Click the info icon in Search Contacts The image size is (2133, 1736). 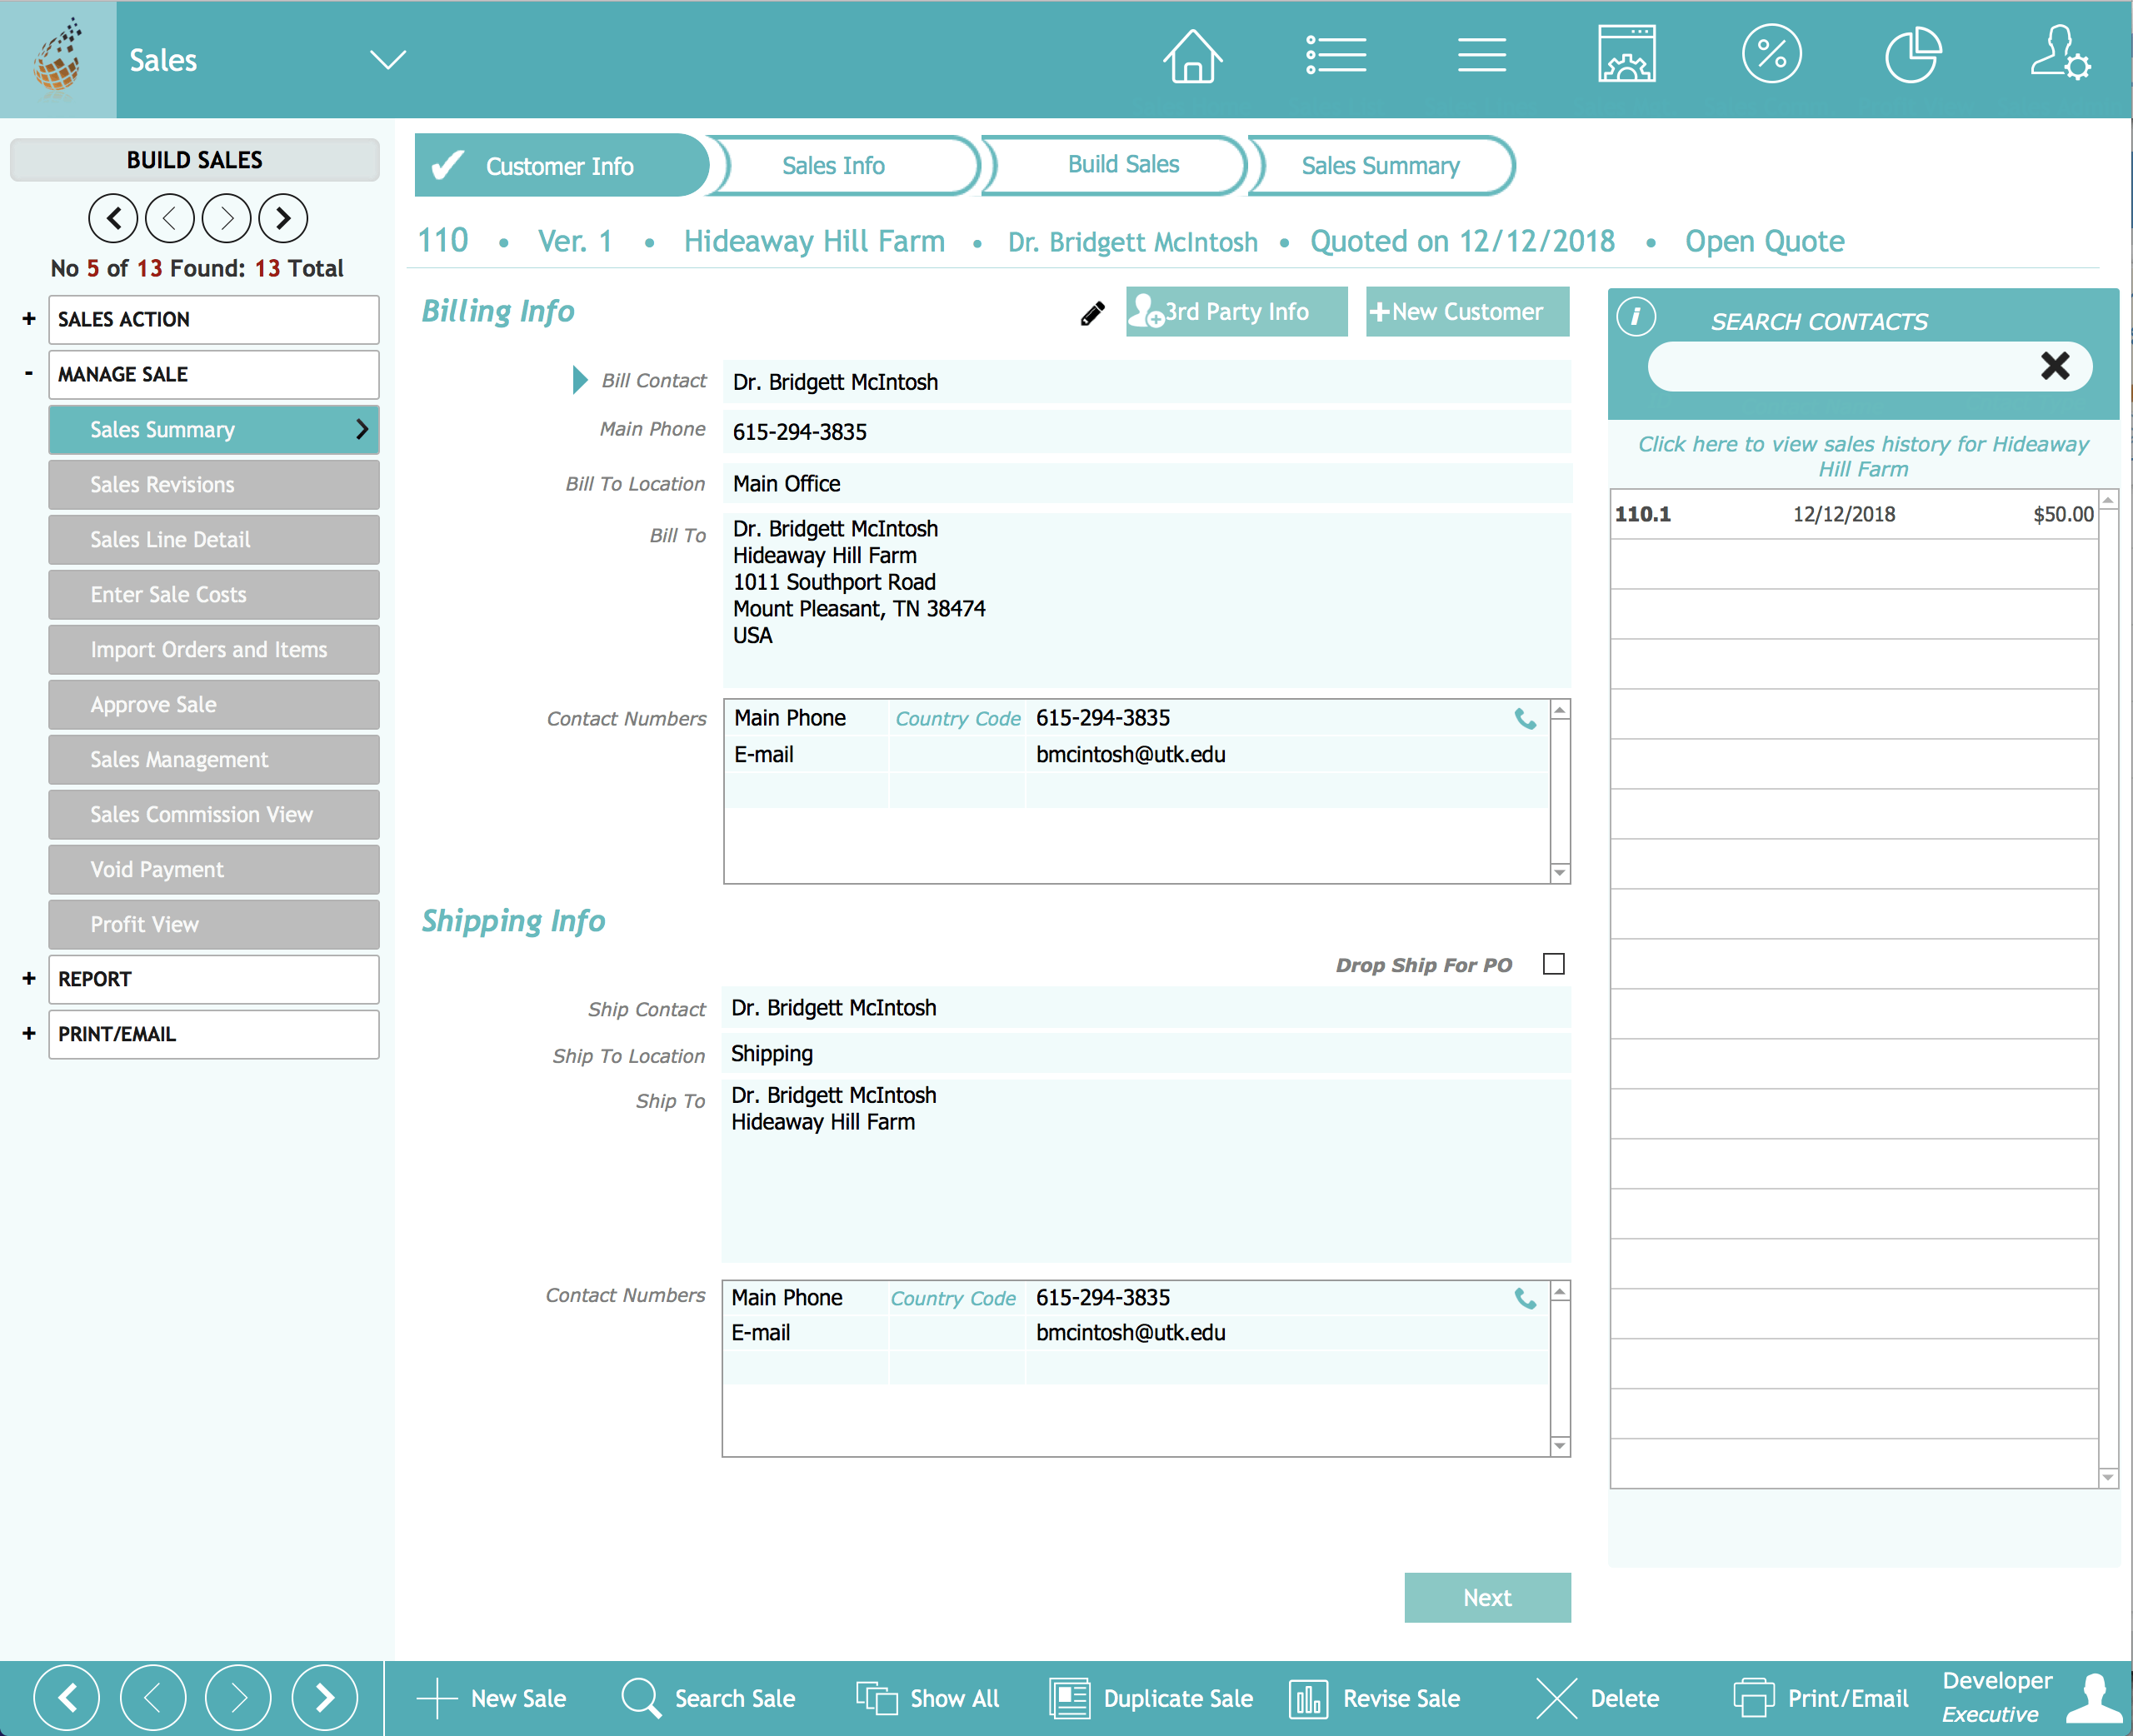tap(1636, 317)
